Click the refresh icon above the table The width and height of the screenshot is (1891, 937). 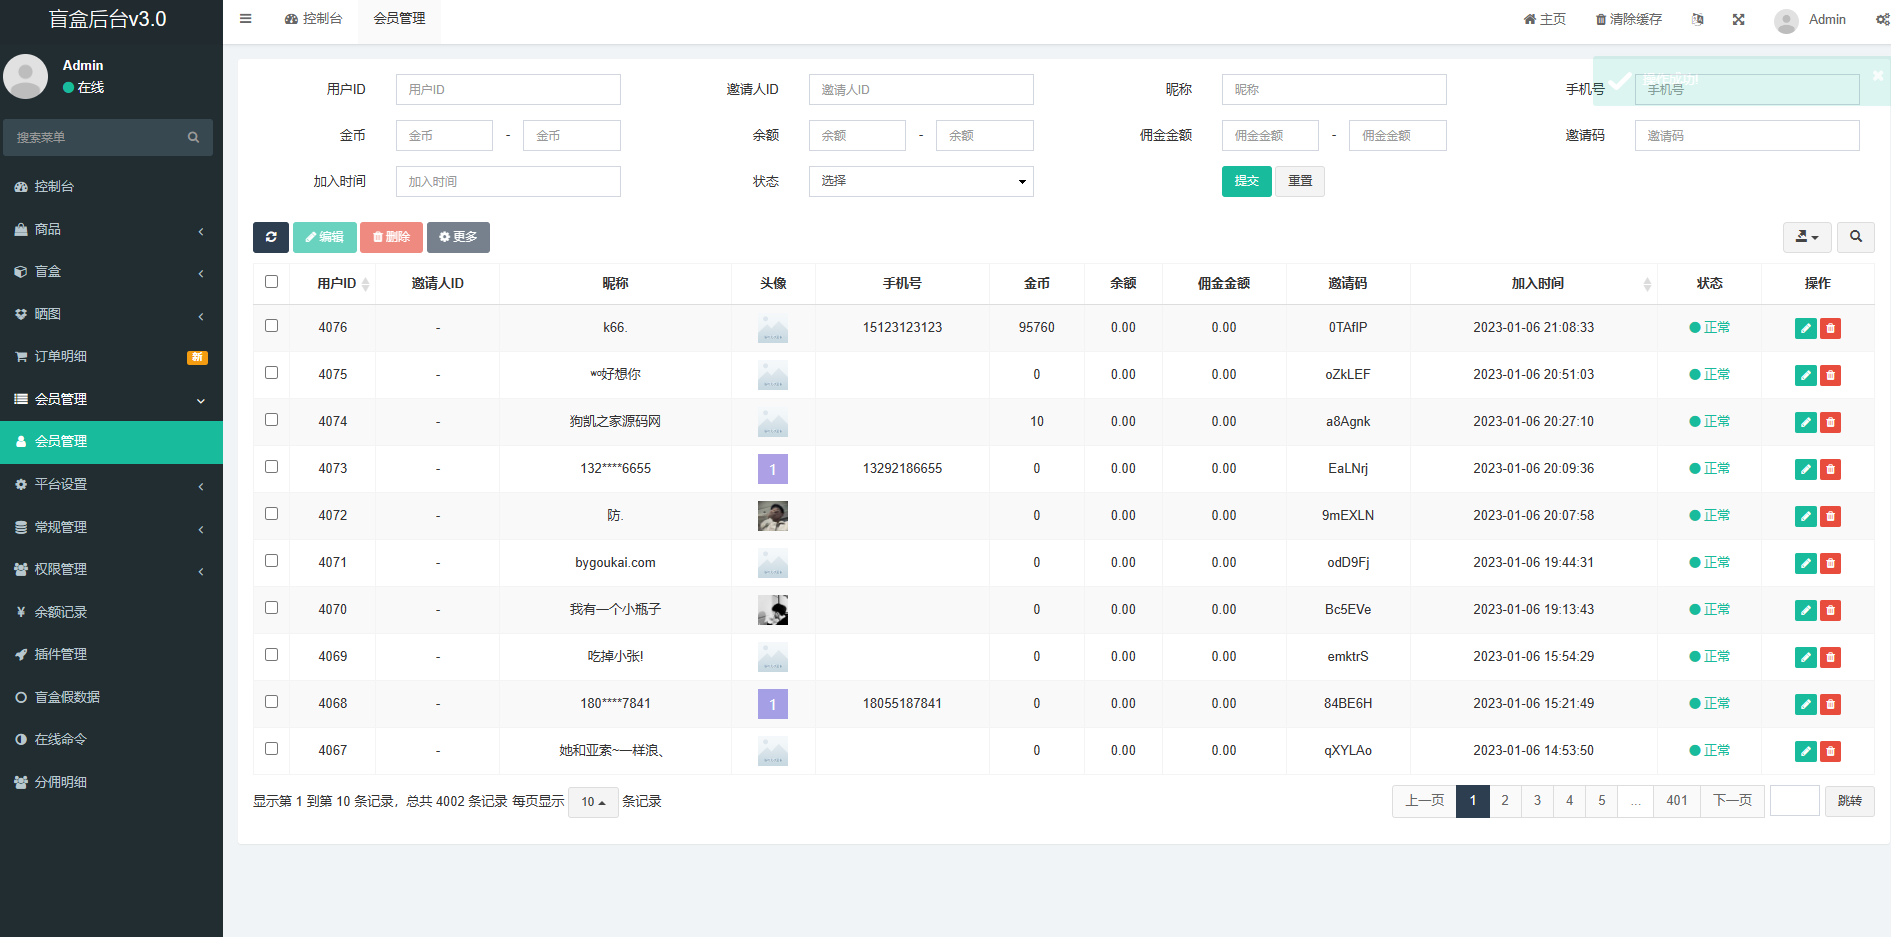click(x=271, y=237)
